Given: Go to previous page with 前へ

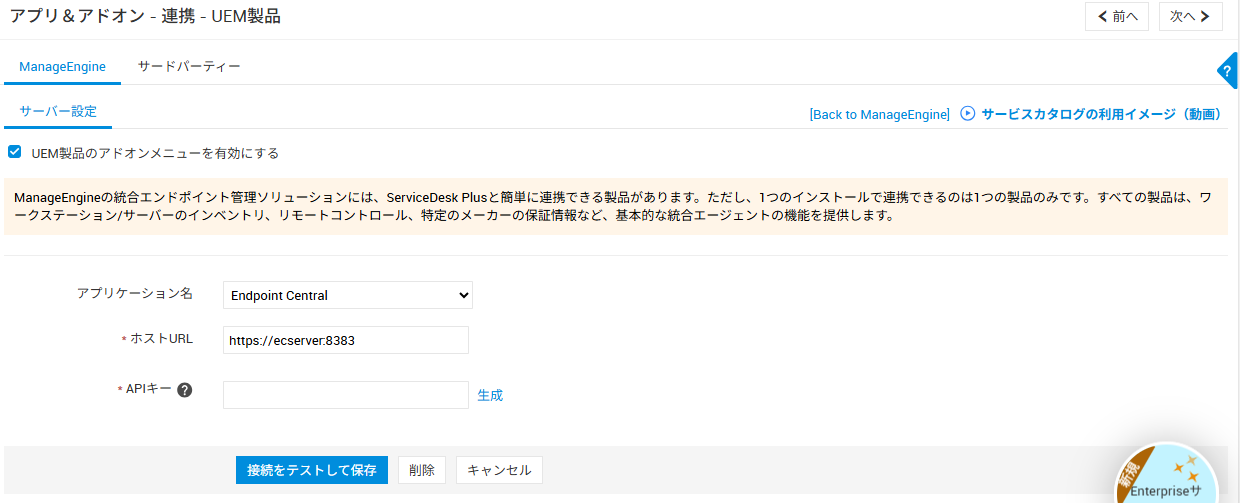Looking at the screenshot, I should (x=1116, y=16).
